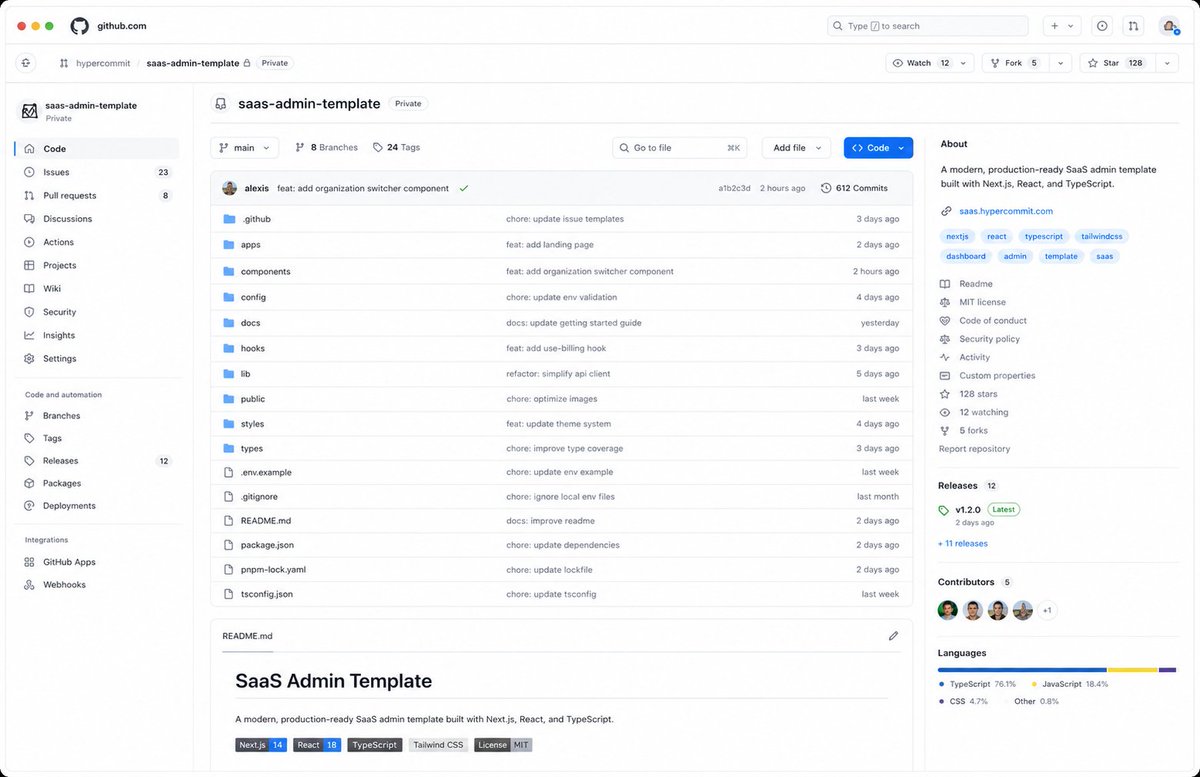Click the saas-admin-template logo in sidebar

tap(30, 111)
